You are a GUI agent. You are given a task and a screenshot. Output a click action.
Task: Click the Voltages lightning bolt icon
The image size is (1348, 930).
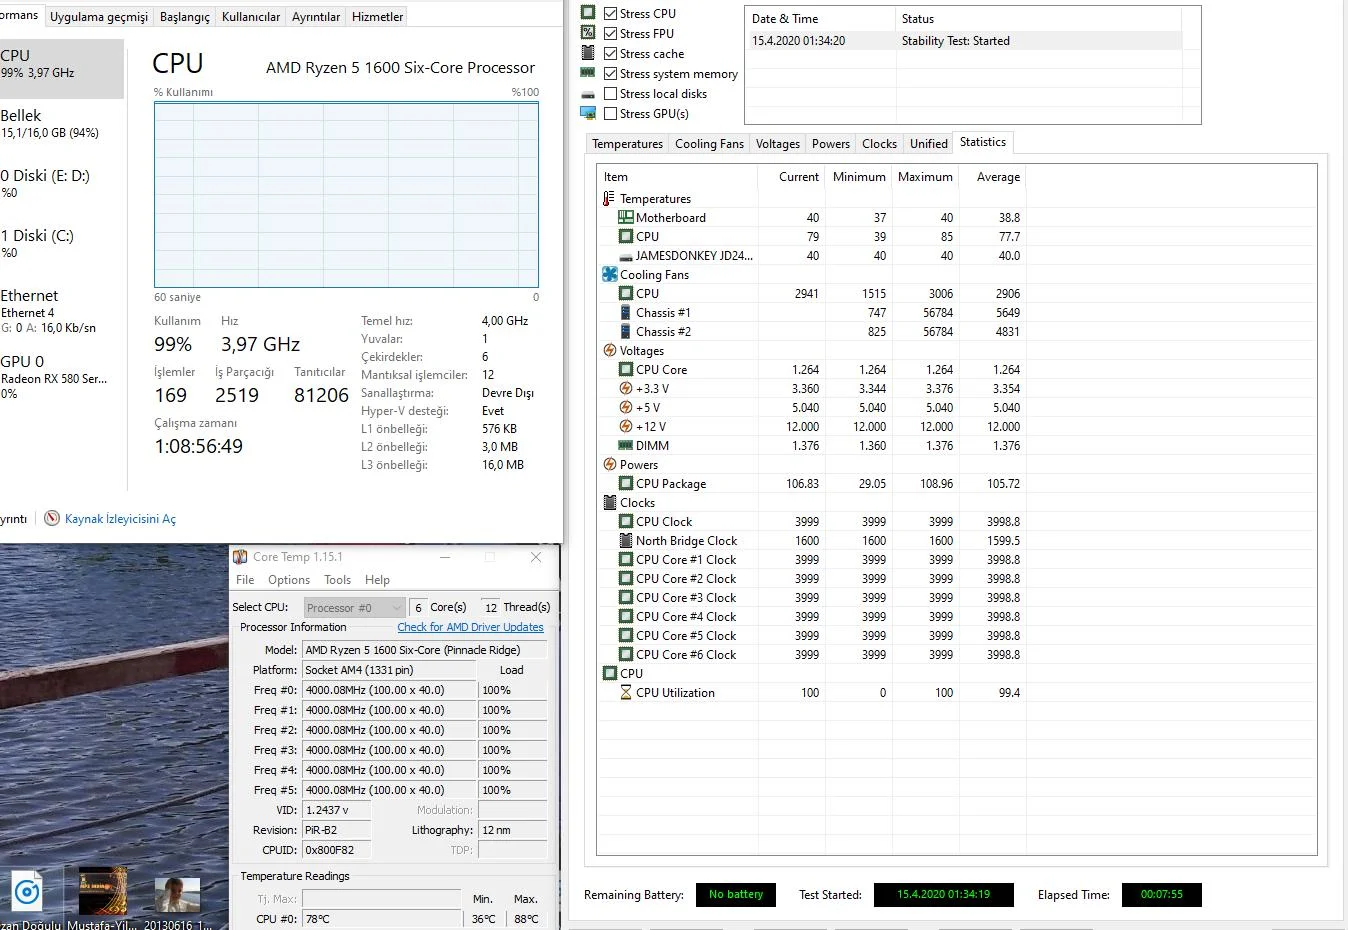[x=609, y=351]
